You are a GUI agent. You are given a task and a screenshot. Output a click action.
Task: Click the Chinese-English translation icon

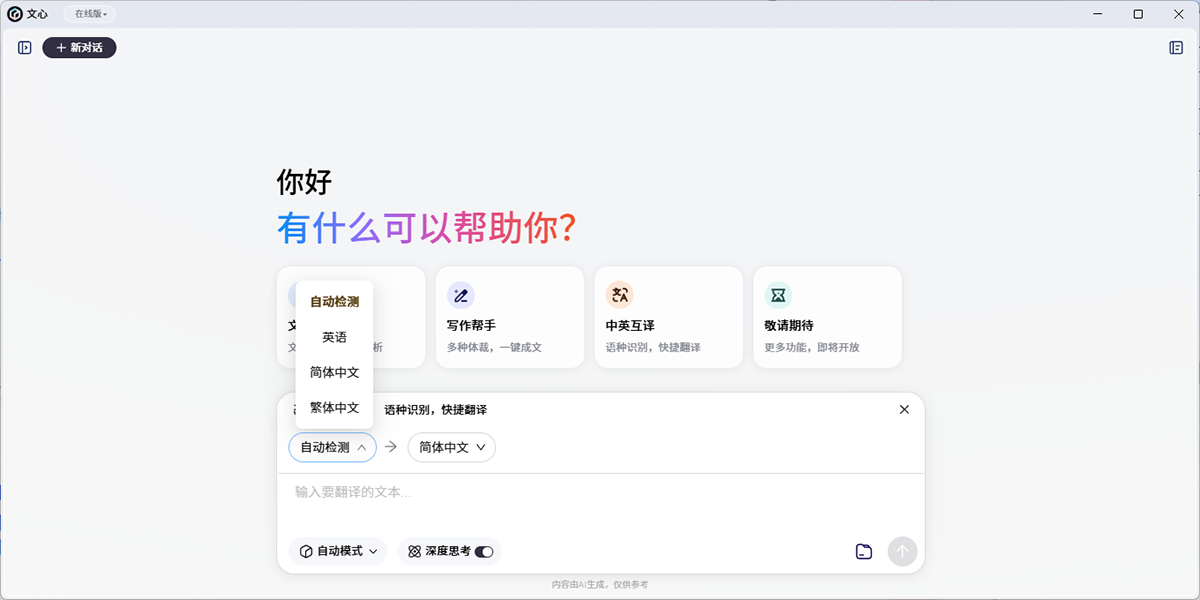[620, 295]
